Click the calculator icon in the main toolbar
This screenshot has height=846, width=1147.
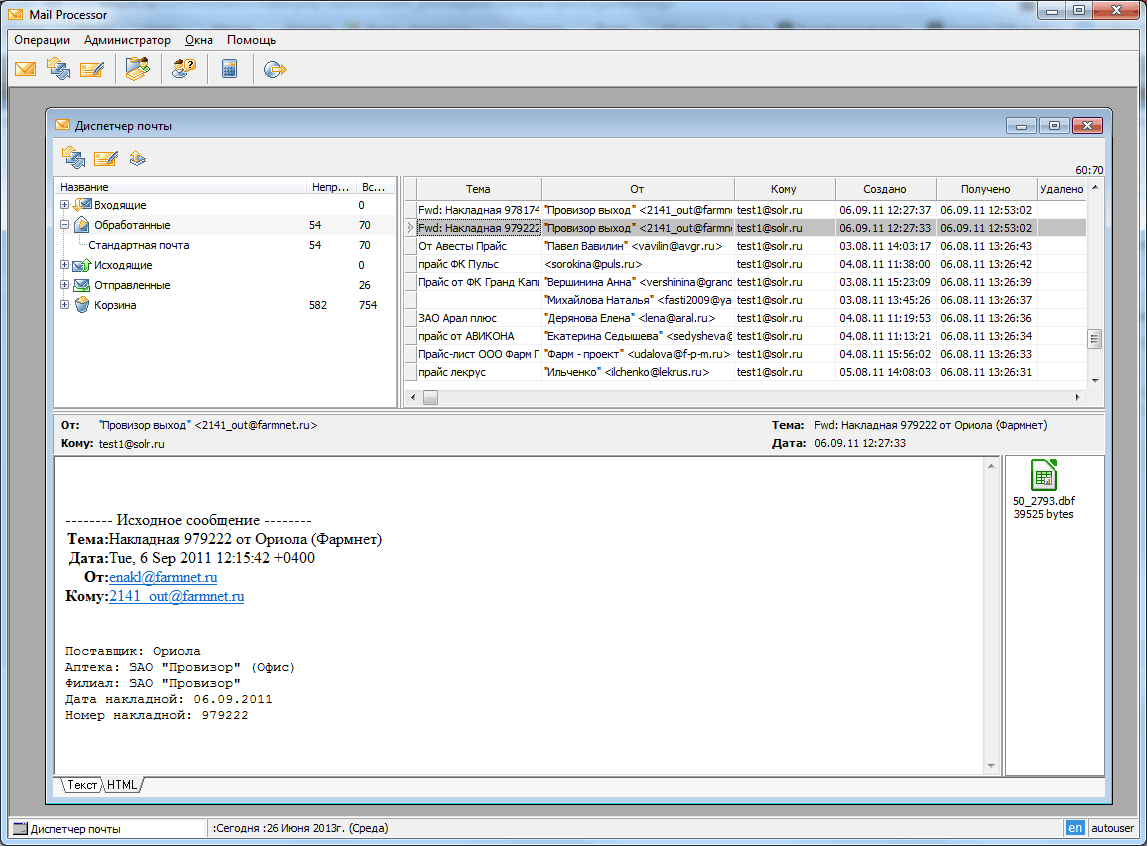229,69
